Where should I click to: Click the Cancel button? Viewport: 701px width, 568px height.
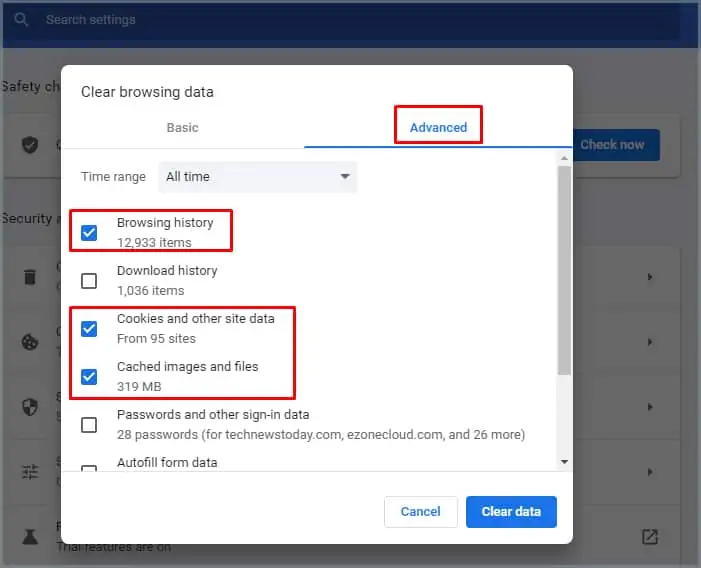(x=420, y=511)
